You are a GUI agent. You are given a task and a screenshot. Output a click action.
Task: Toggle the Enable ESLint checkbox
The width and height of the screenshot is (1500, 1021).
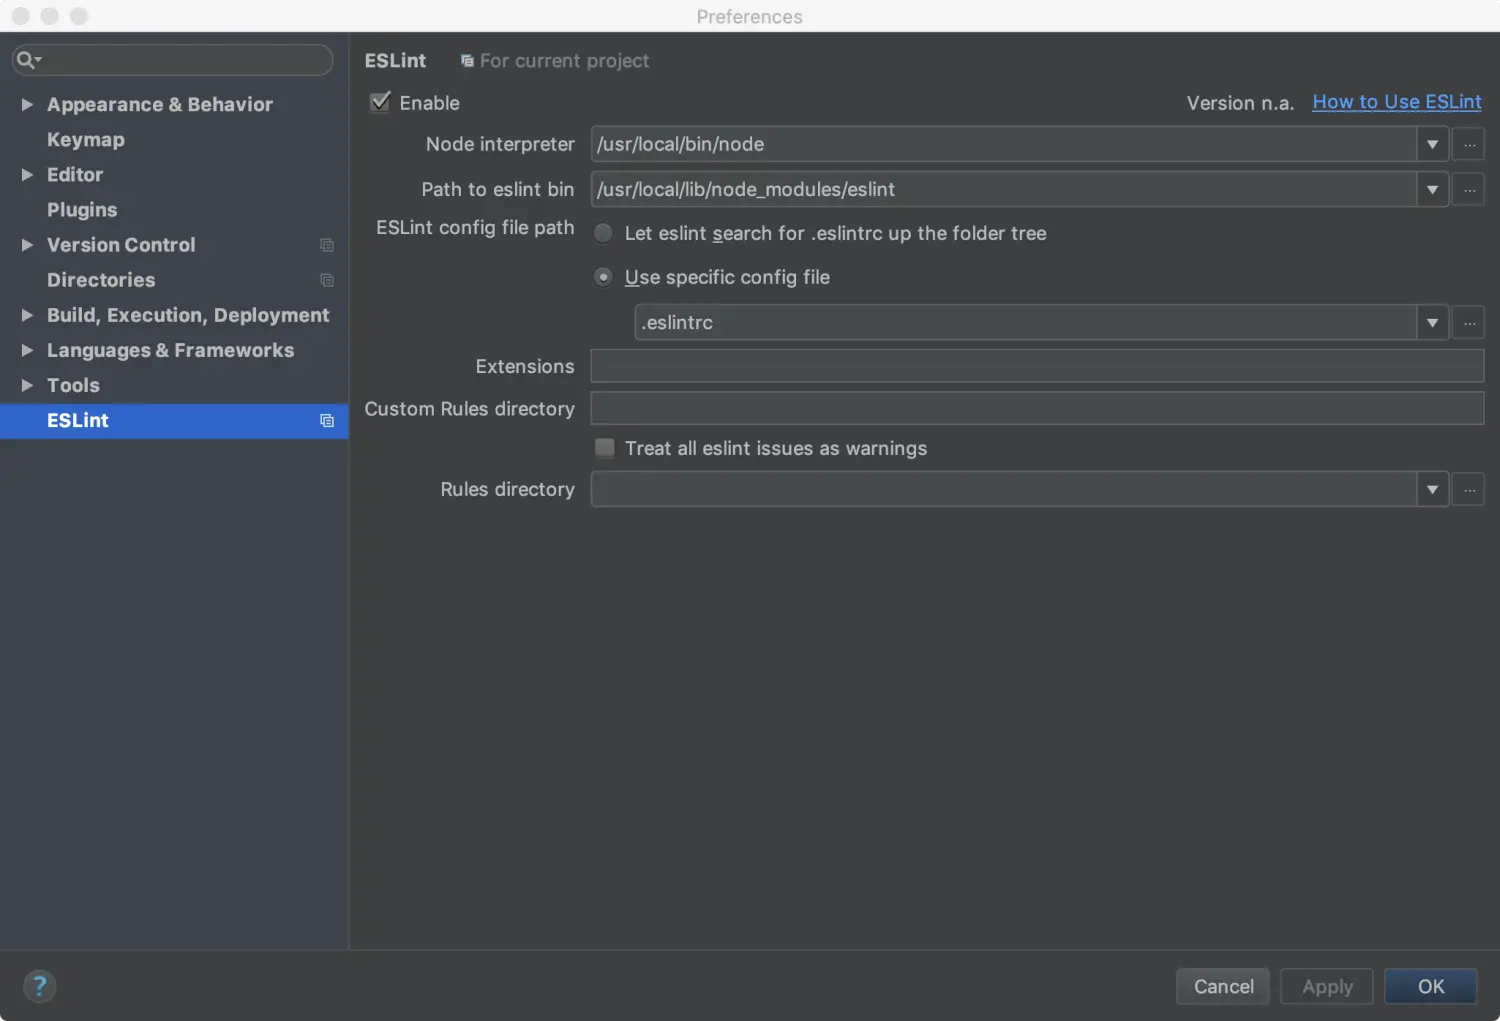pos(380,102)
